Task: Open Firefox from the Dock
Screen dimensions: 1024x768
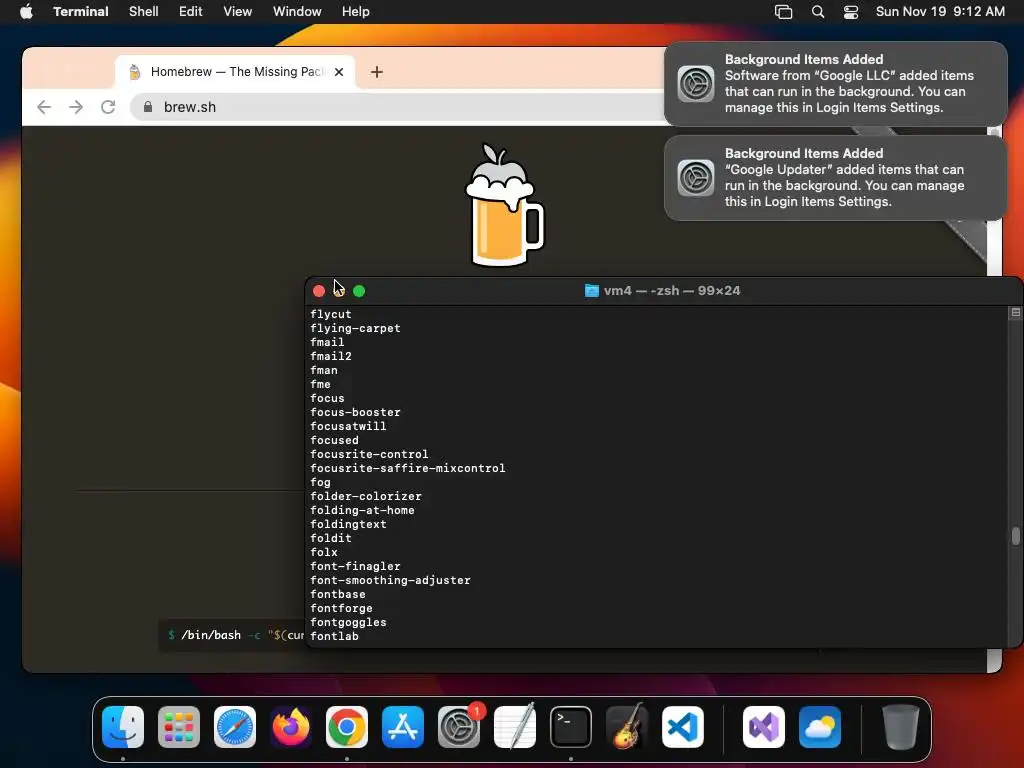Action: click(291, 727)
